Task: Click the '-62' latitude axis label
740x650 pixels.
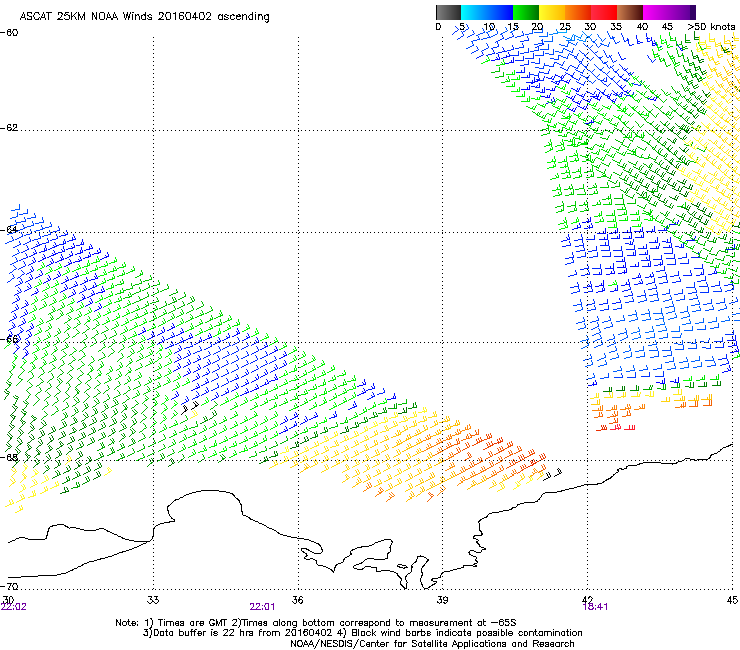Action: coord(9,128)
